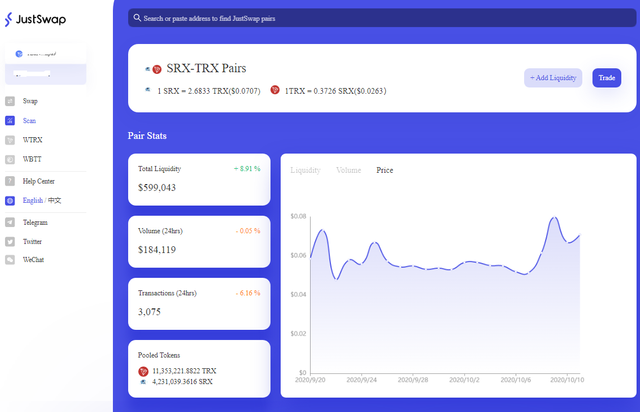Click the - 0.05 % volume change
The width and height of the screenshot is (640, 412).
click(248, 231)
